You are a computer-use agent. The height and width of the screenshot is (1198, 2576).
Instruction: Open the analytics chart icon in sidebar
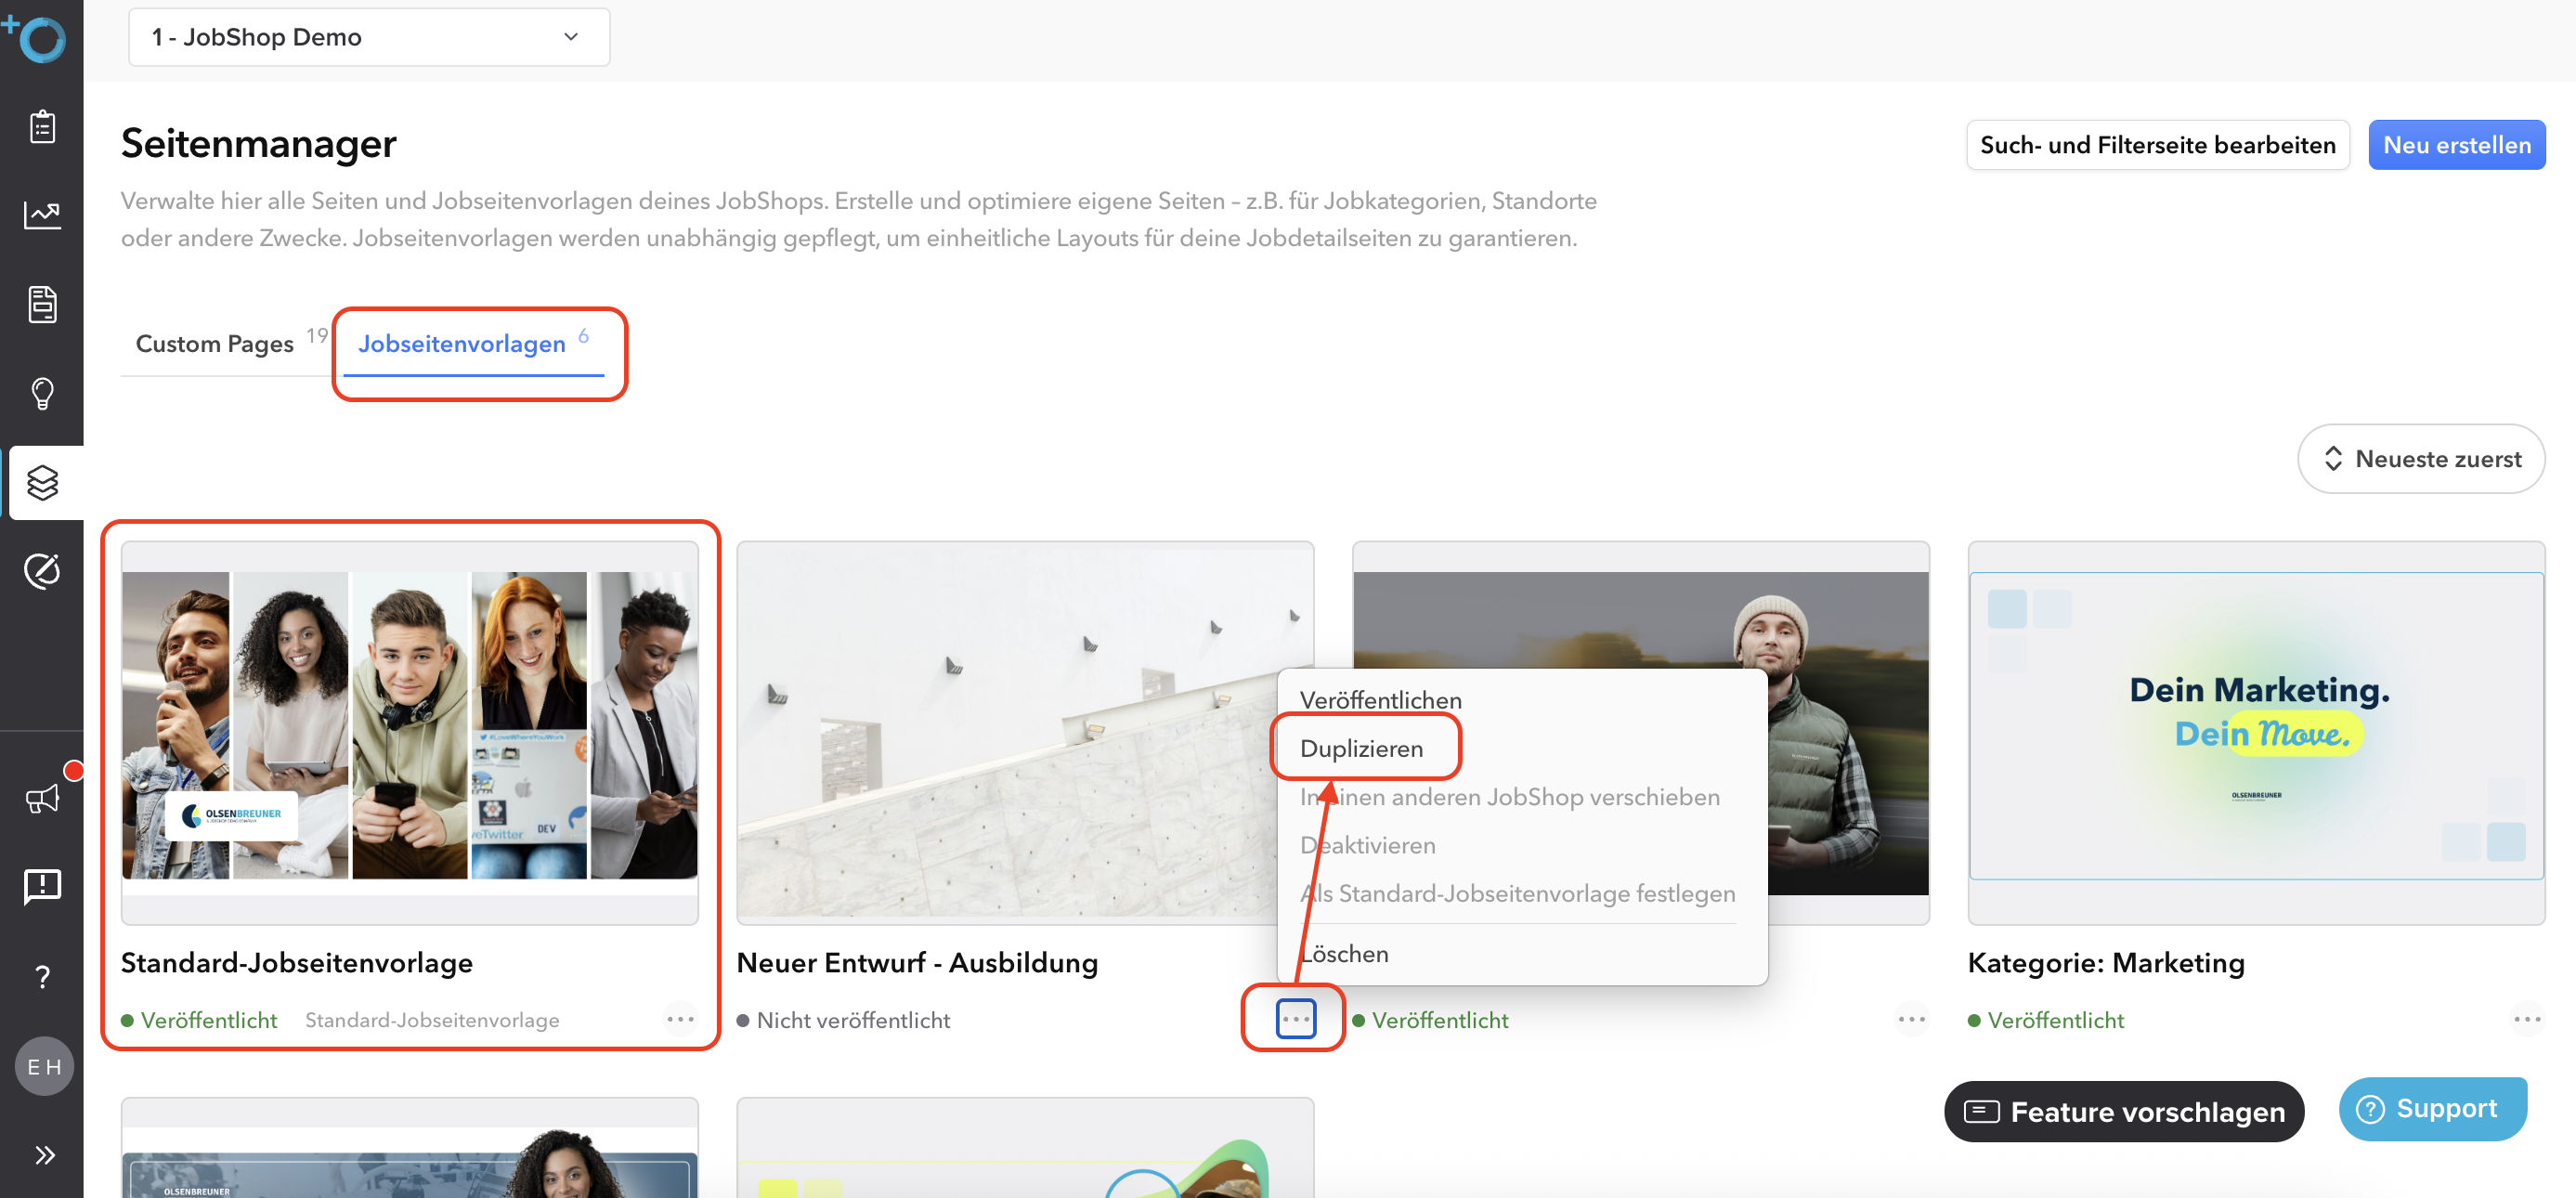(x=42, y=214)
